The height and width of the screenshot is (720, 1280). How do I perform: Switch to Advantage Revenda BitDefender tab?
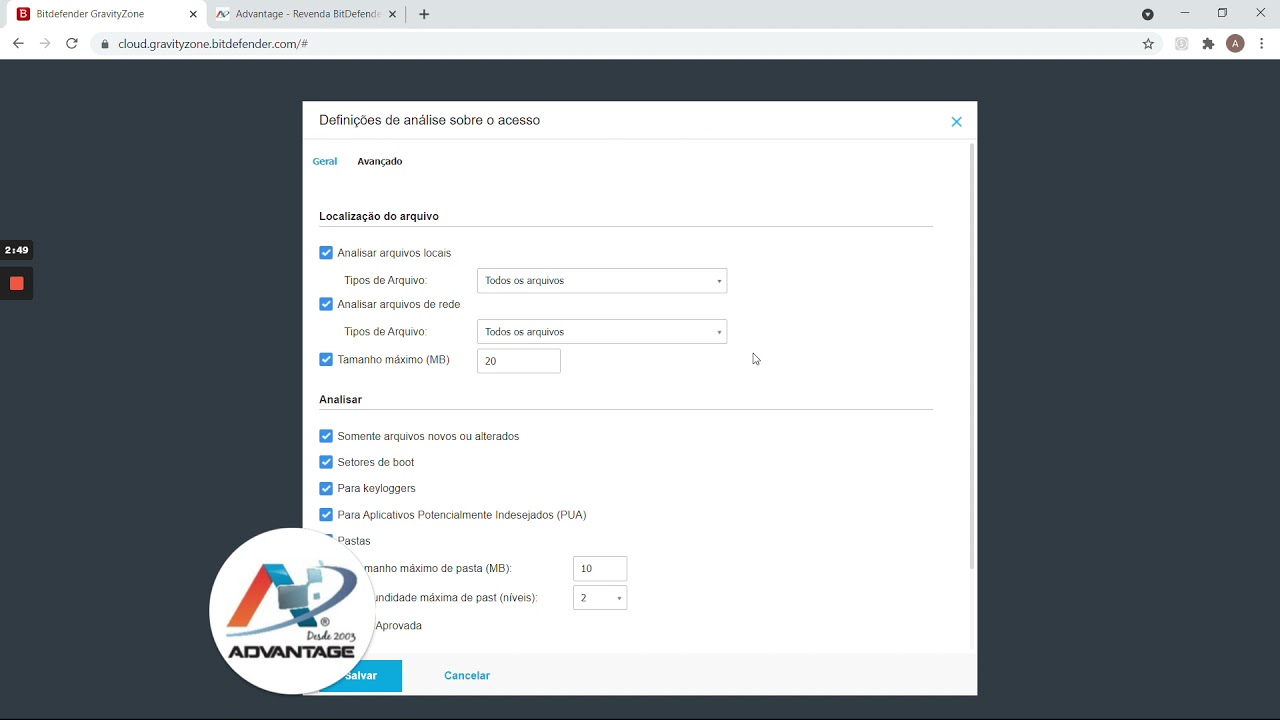pos(307,14)
